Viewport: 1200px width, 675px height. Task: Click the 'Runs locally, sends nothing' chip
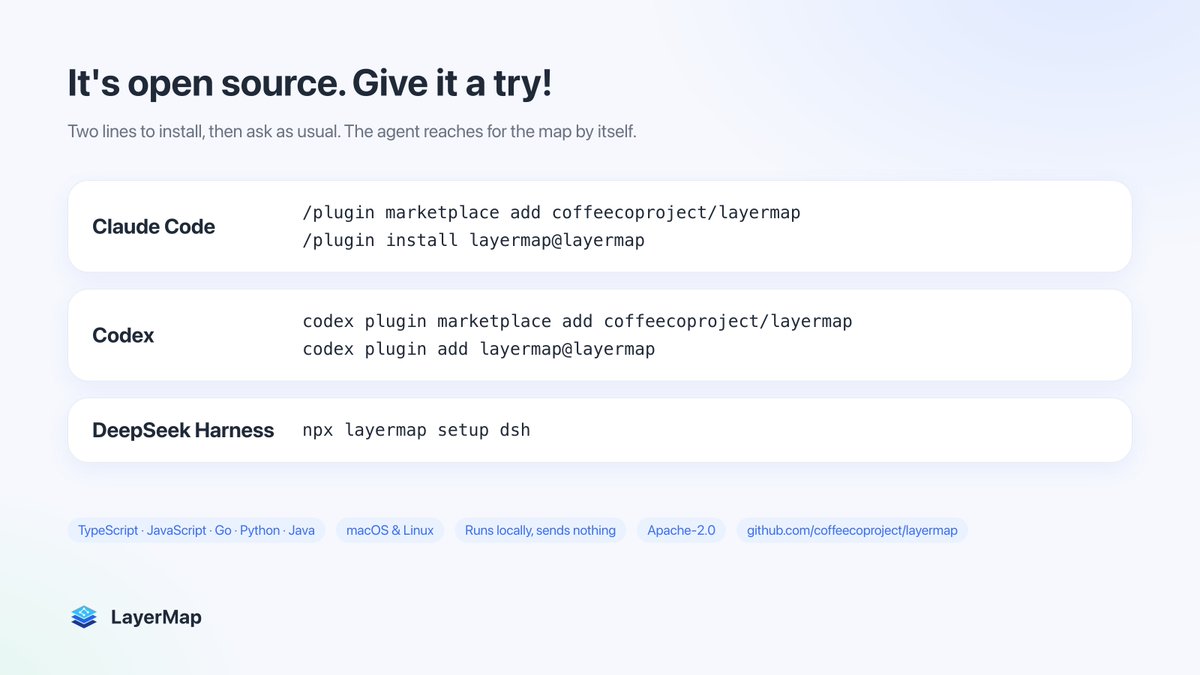coord(540,530)
